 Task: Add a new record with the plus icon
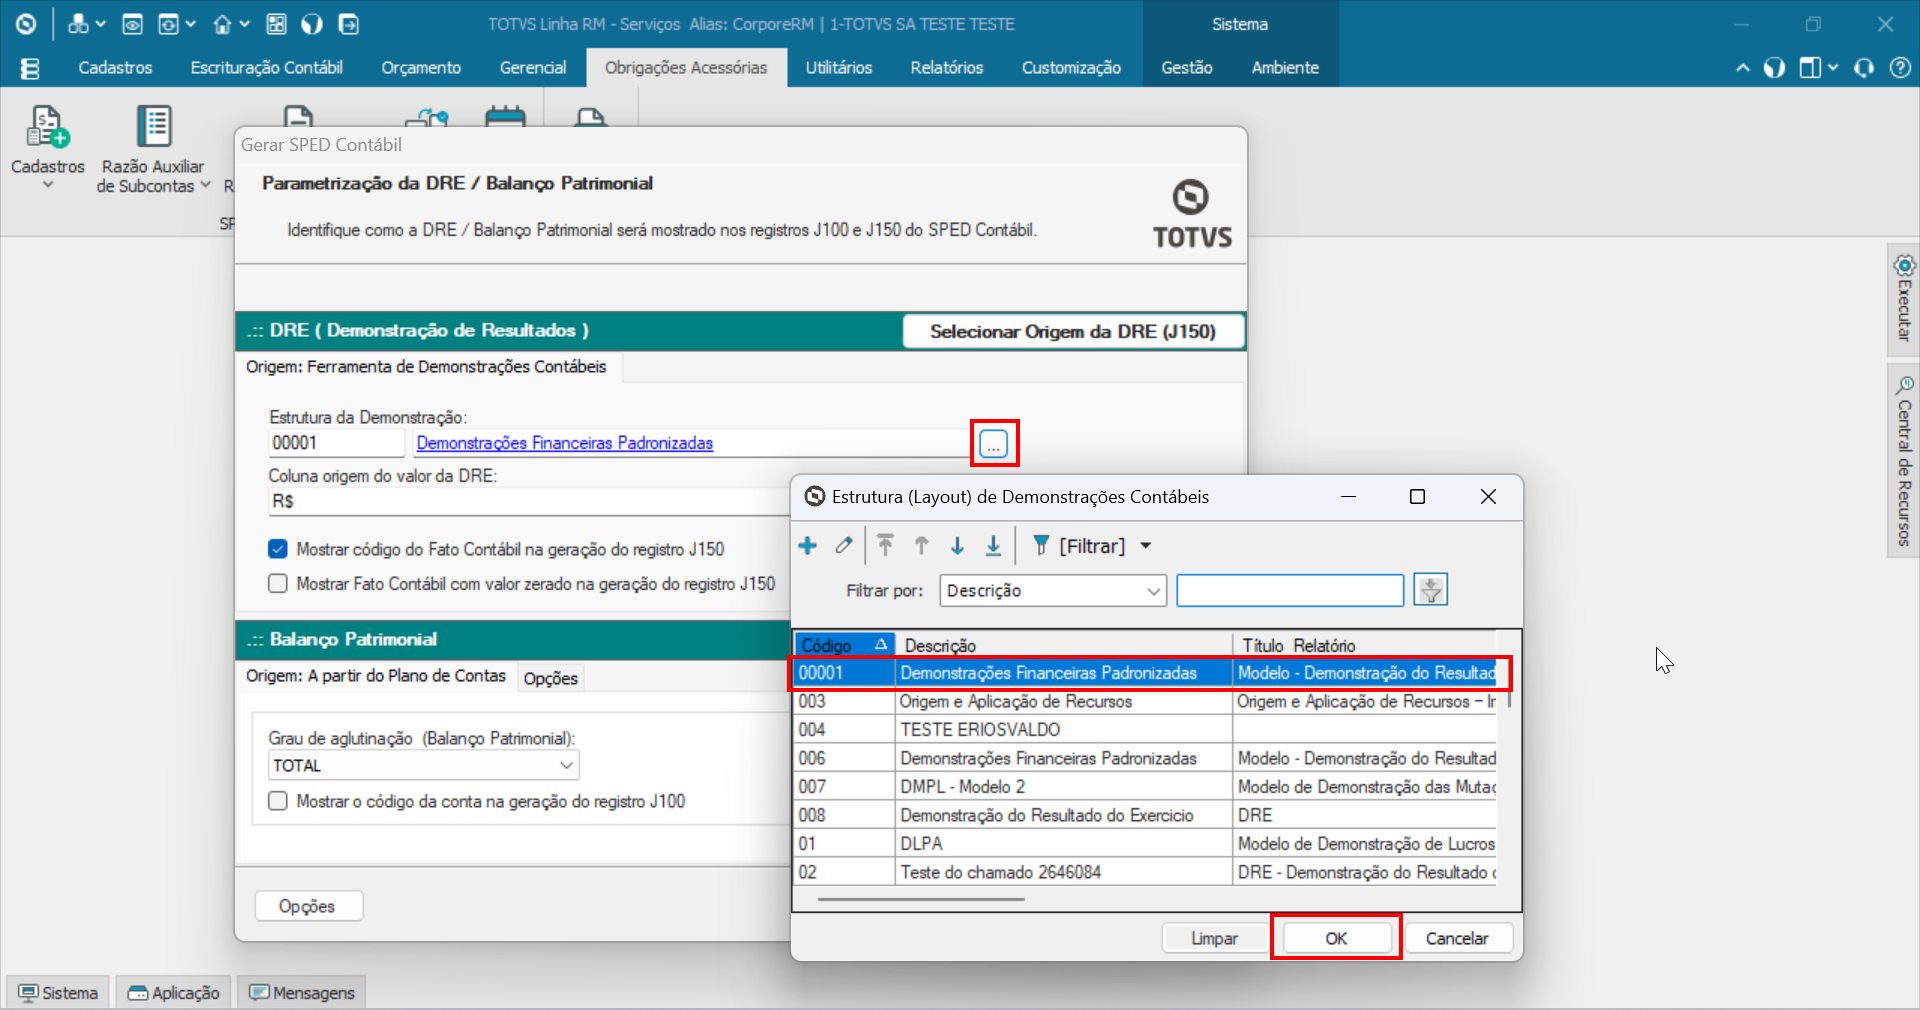click(x=808, y=545)
